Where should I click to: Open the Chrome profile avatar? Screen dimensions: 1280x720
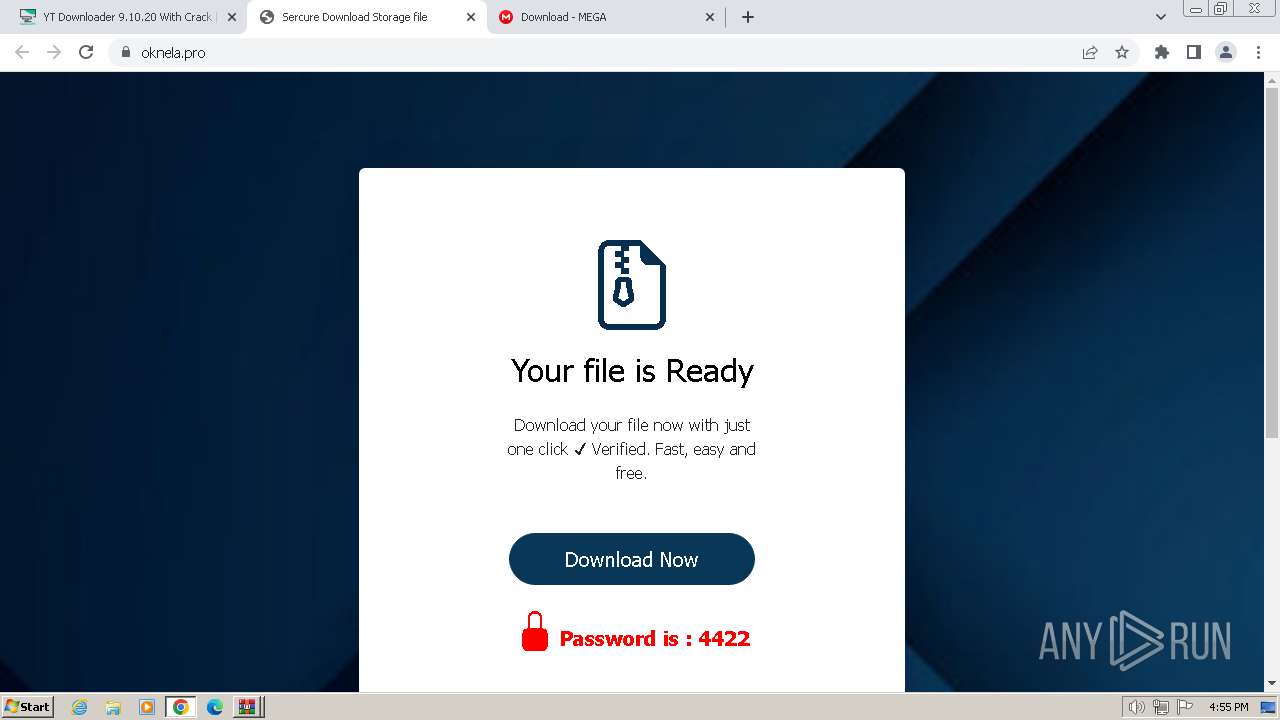(x=1226, y=52)
